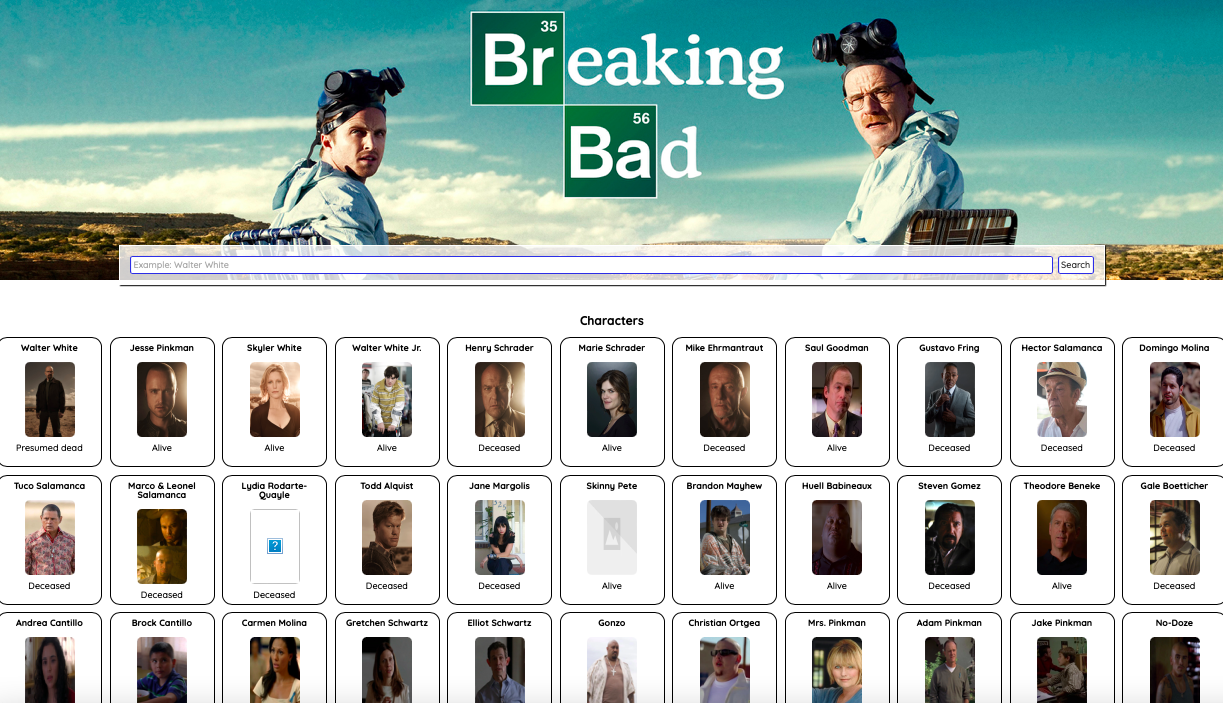The height and width of the screenshot is (703, 1223).
Task: Click the Characters heading
Action: [x=612, y=321]
